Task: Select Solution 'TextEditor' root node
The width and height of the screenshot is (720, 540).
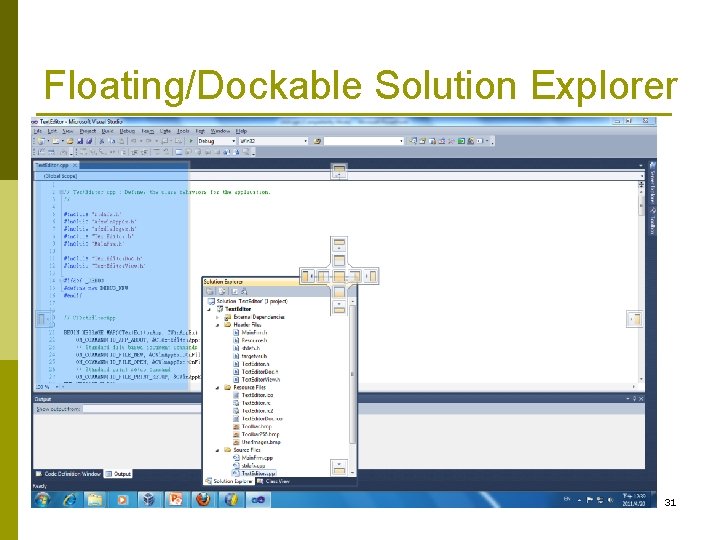Action: (x=248, y=301)
